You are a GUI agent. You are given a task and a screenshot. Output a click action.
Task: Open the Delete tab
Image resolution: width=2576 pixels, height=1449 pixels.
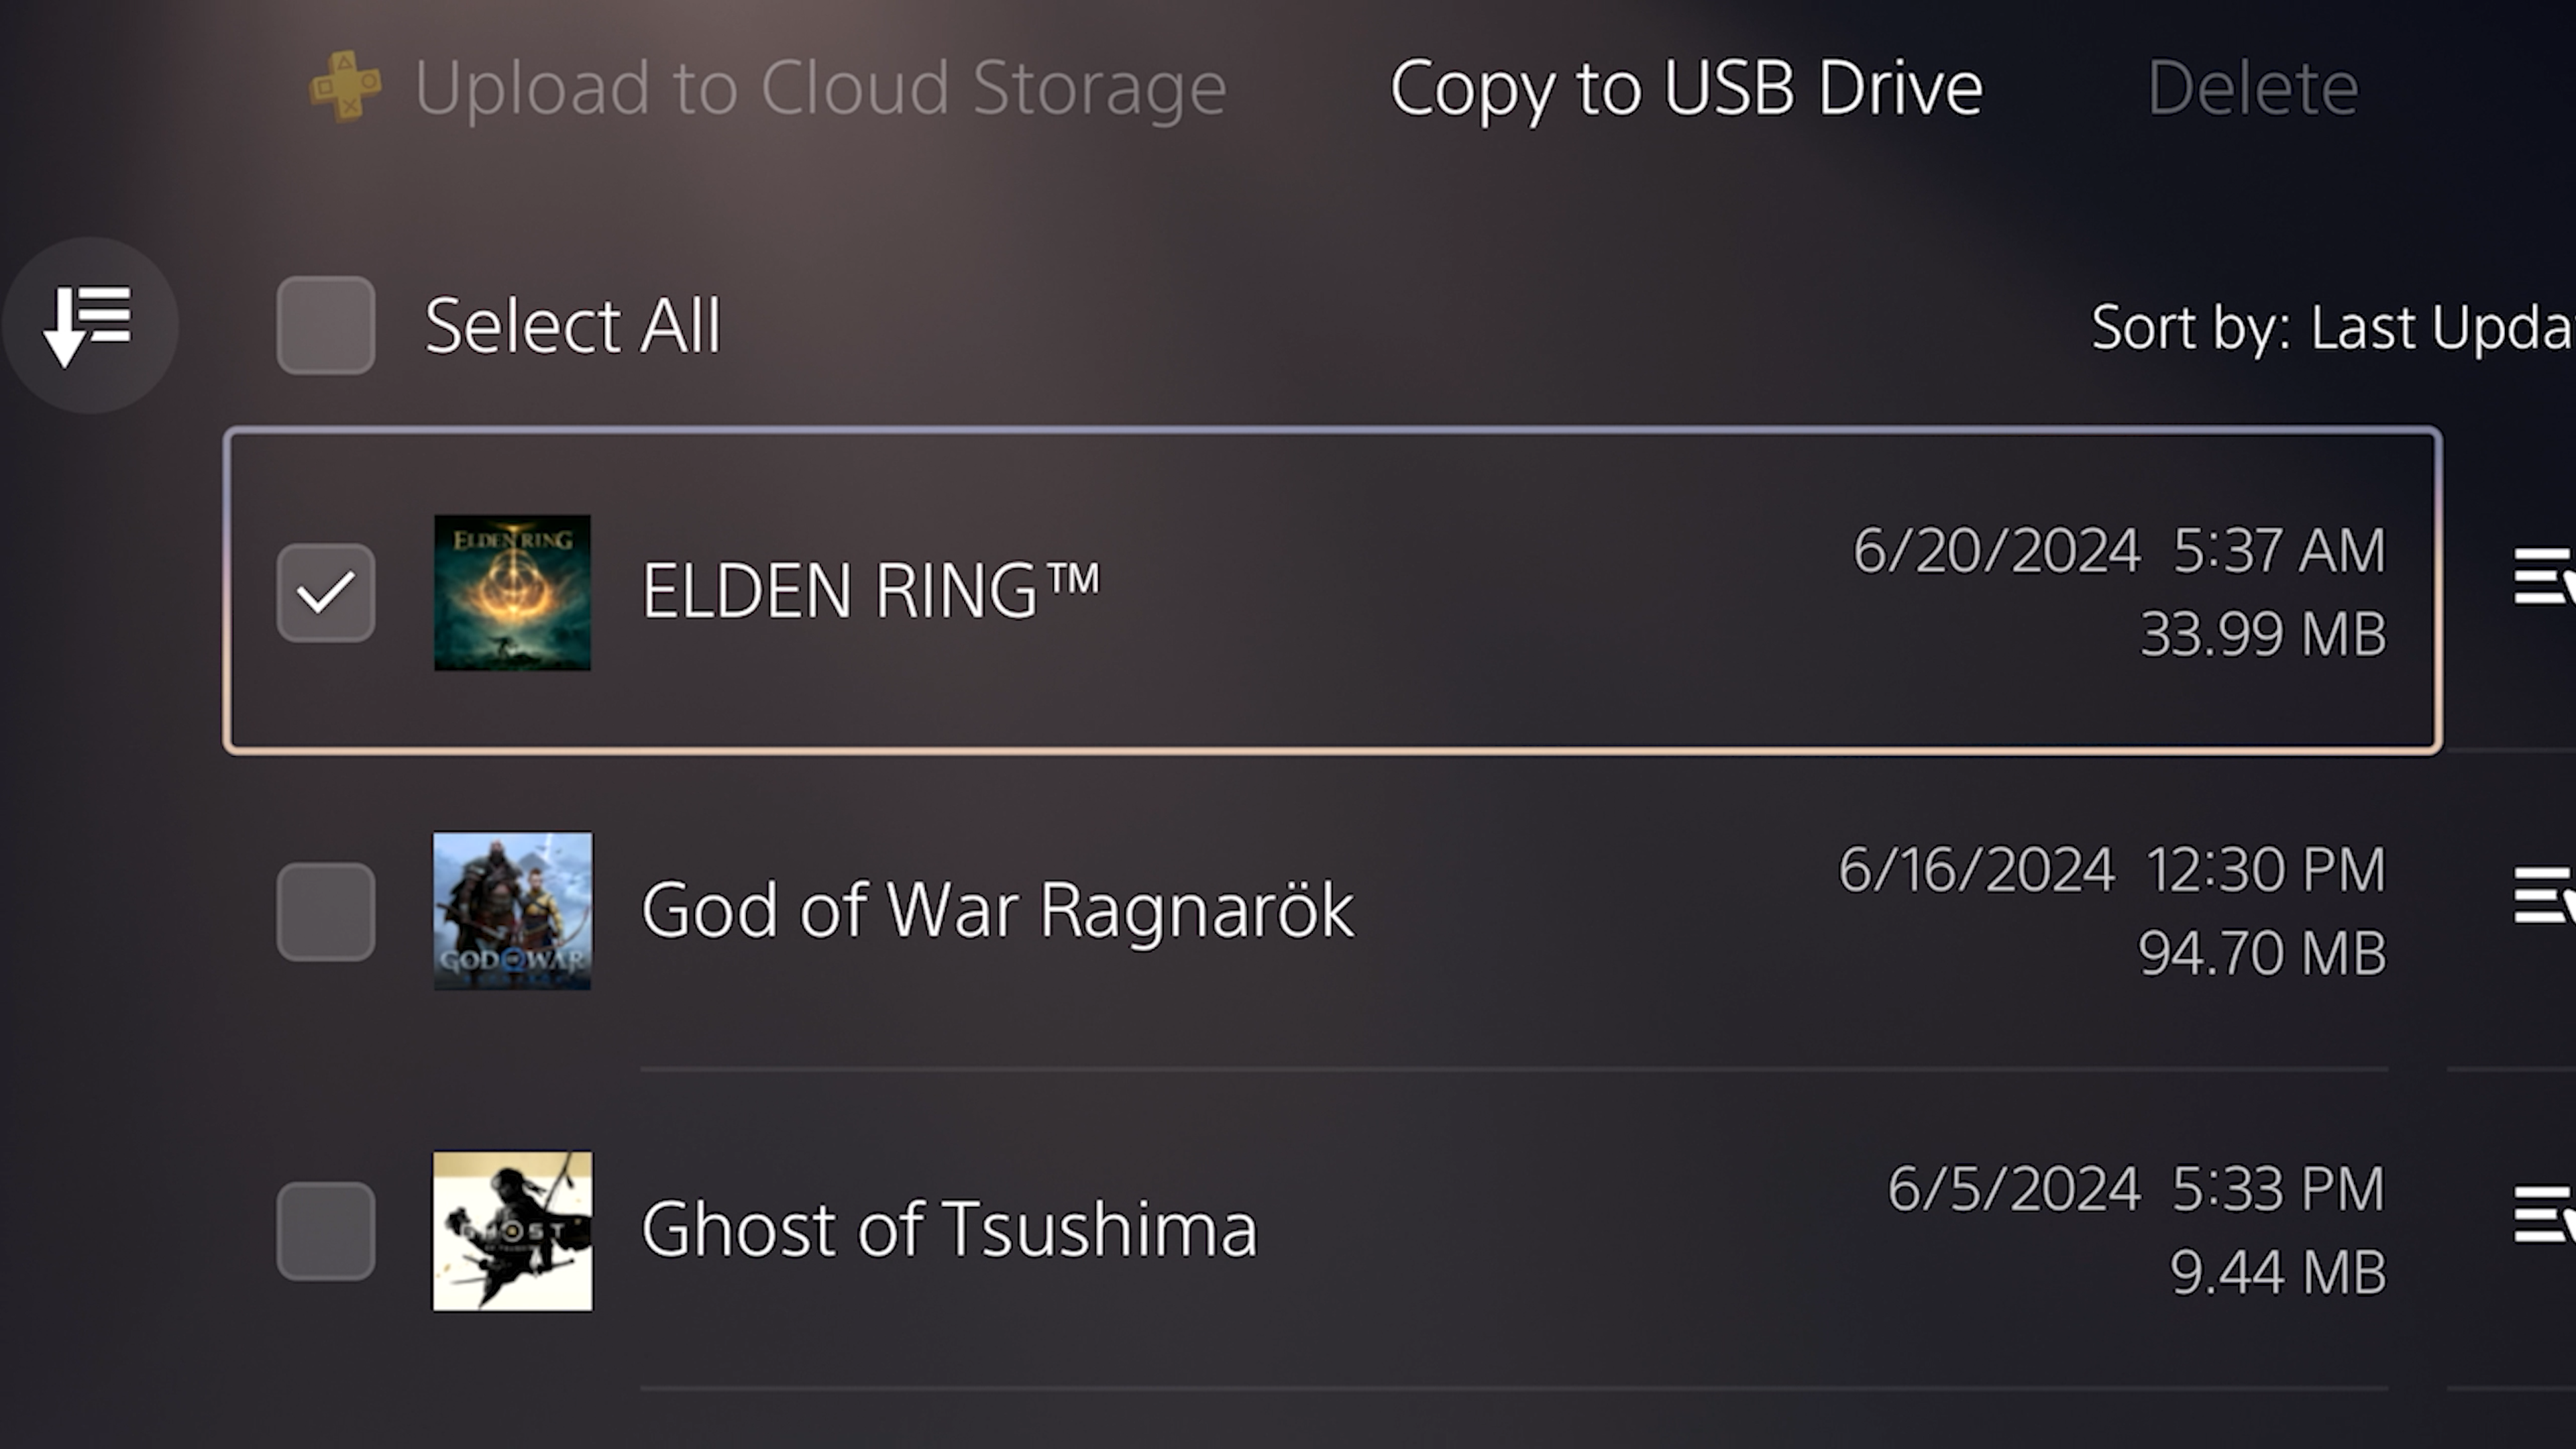pos(2253,88)
